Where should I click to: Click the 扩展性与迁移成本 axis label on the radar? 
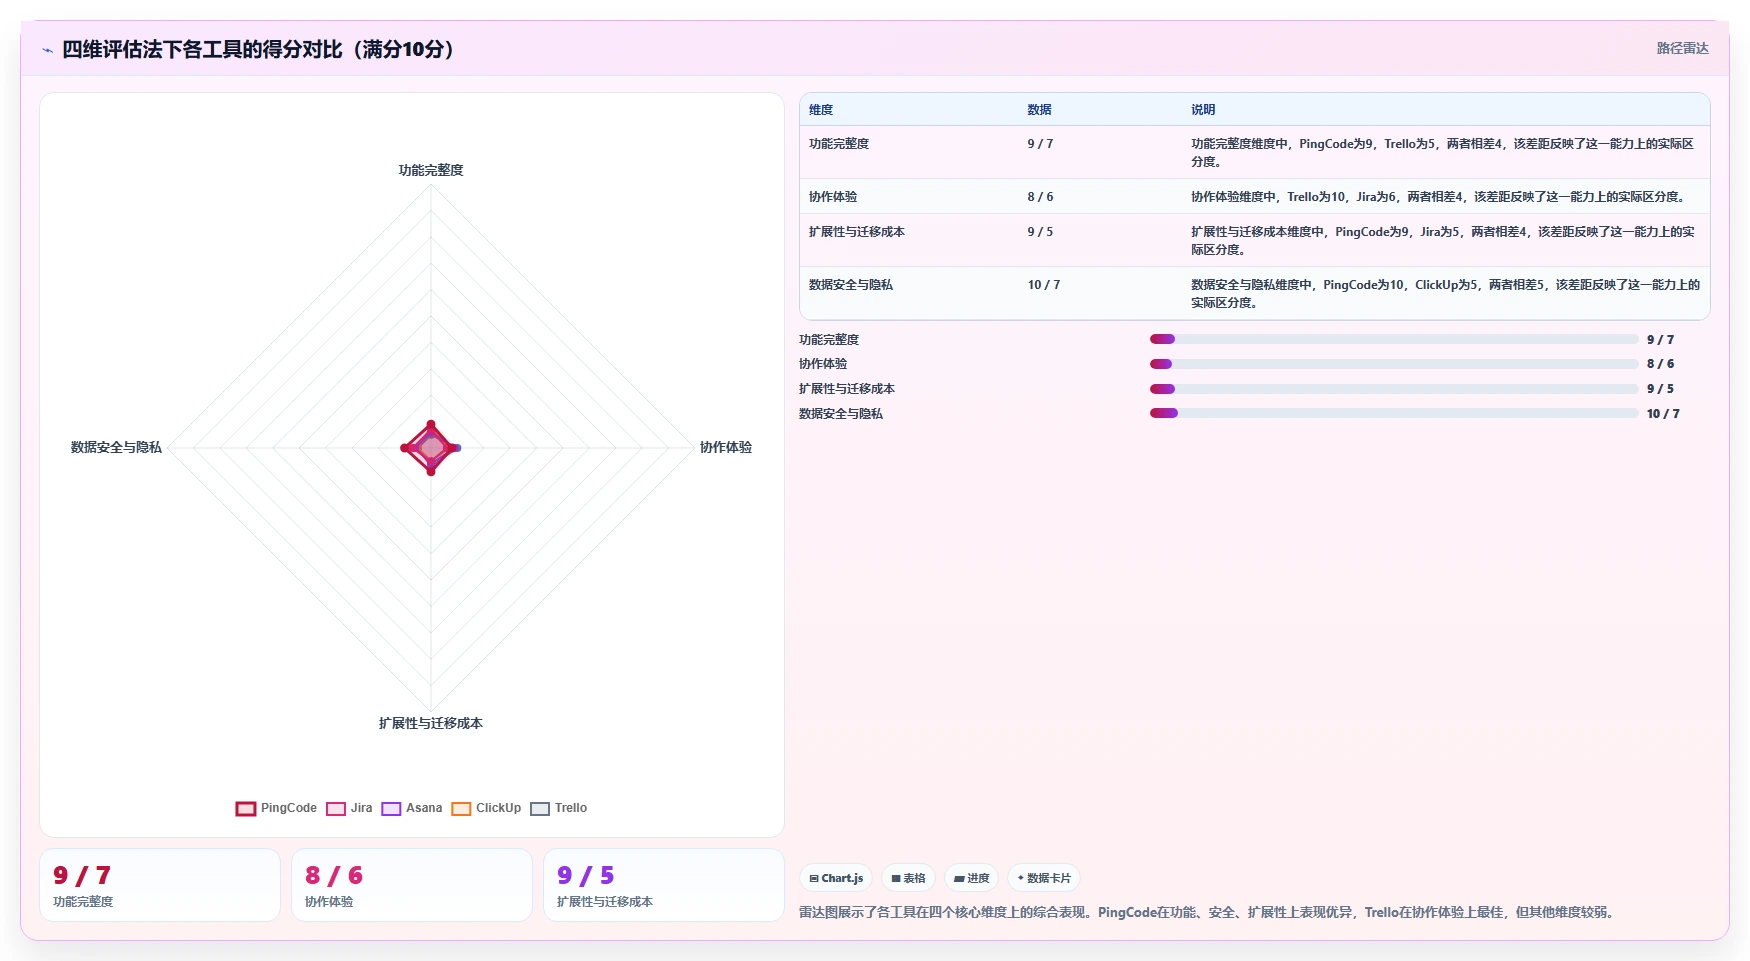[431, 723]
